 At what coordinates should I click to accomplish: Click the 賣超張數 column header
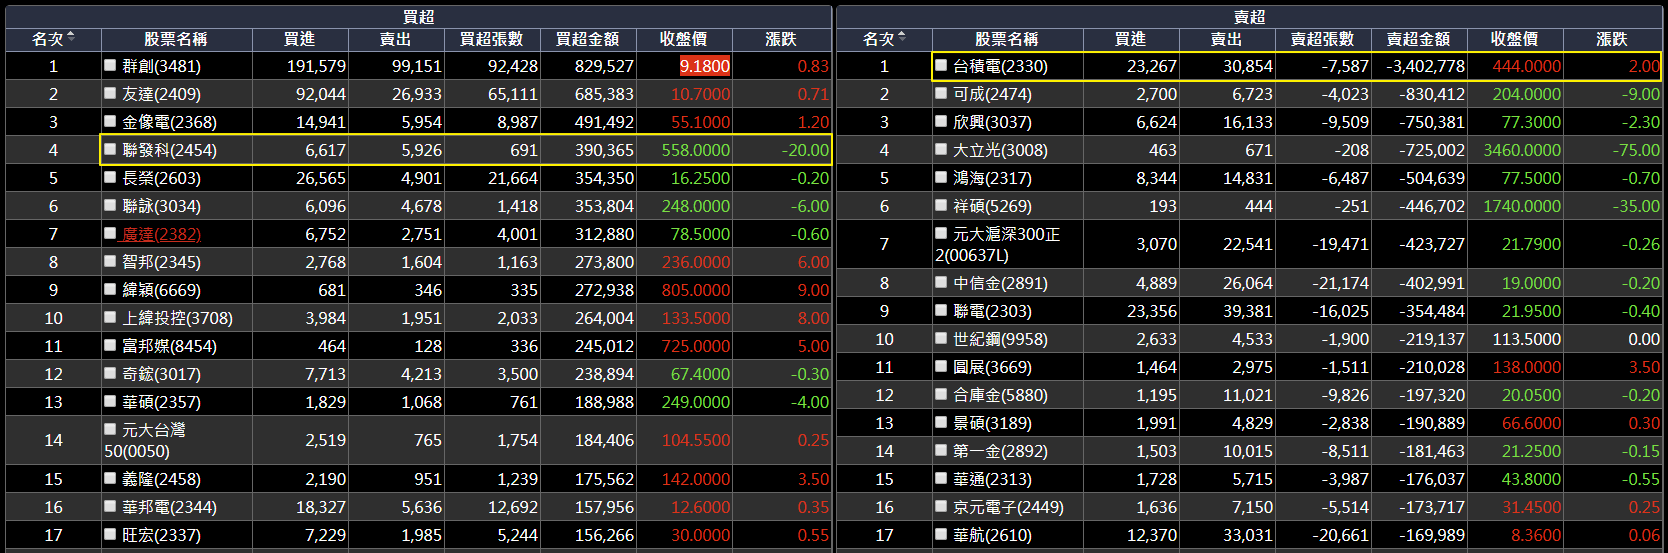point(1322,39)
